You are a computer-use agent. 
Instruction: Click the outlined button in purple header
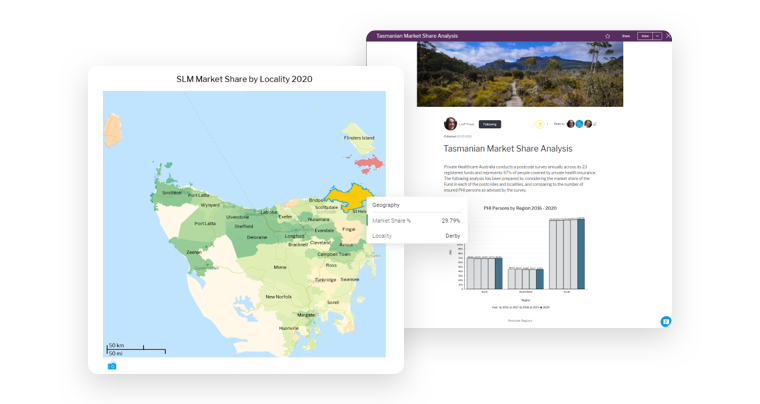[644, 35]
